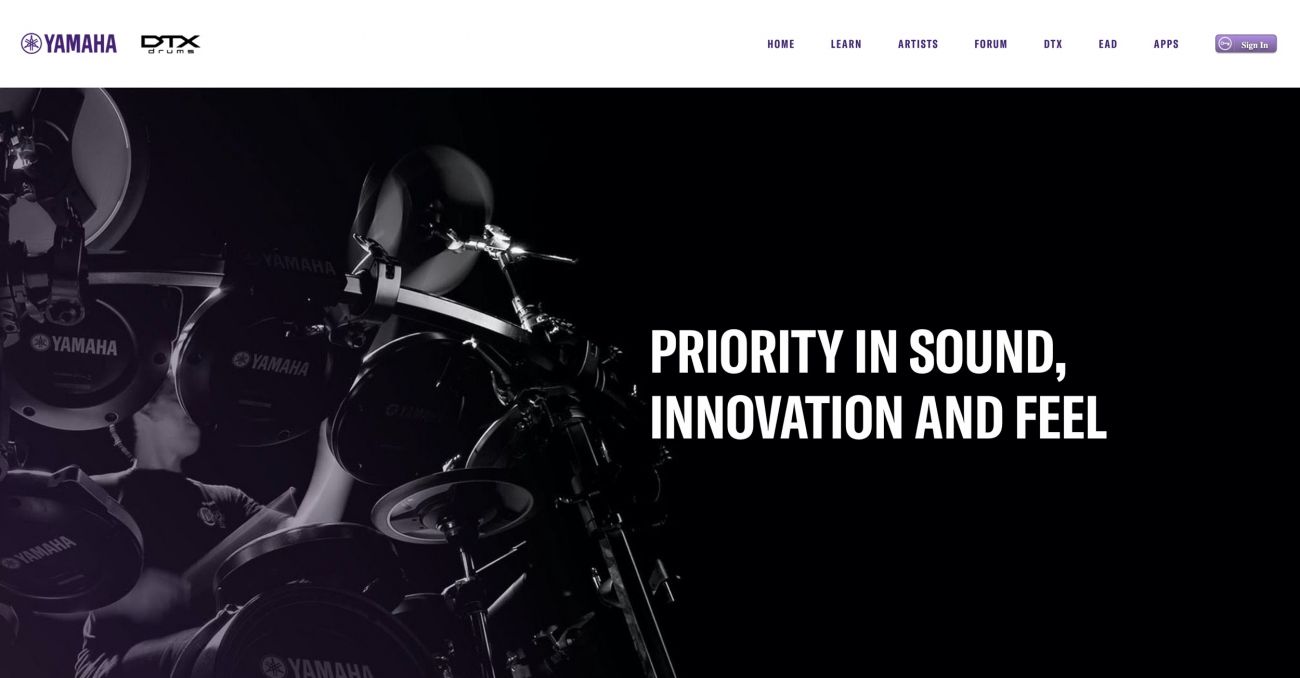Screen dimensions: 1300x678
Task: Click the purple Sign In button
Action: click(1246, 44)
